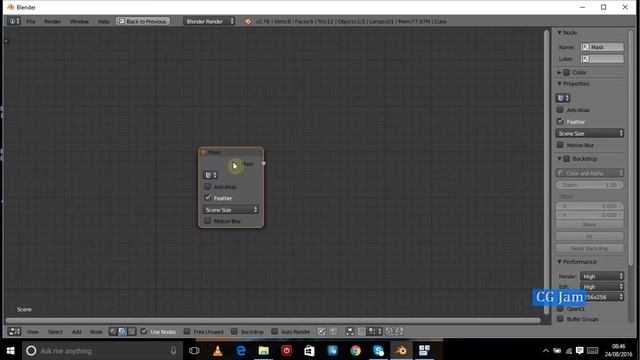Select the texture nodes tree type icon
Image resolution: width=640 pixels, height=360 pixels.
131,331
